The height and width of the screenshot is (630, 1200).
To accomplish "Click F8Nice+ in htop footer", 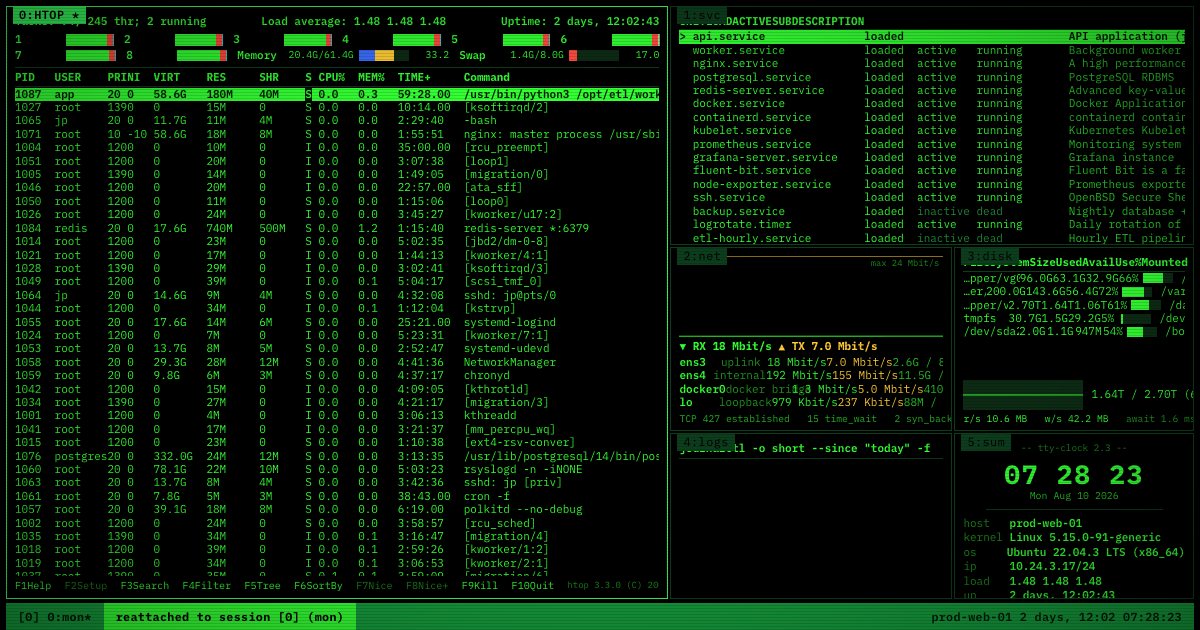I will [427, 586].
